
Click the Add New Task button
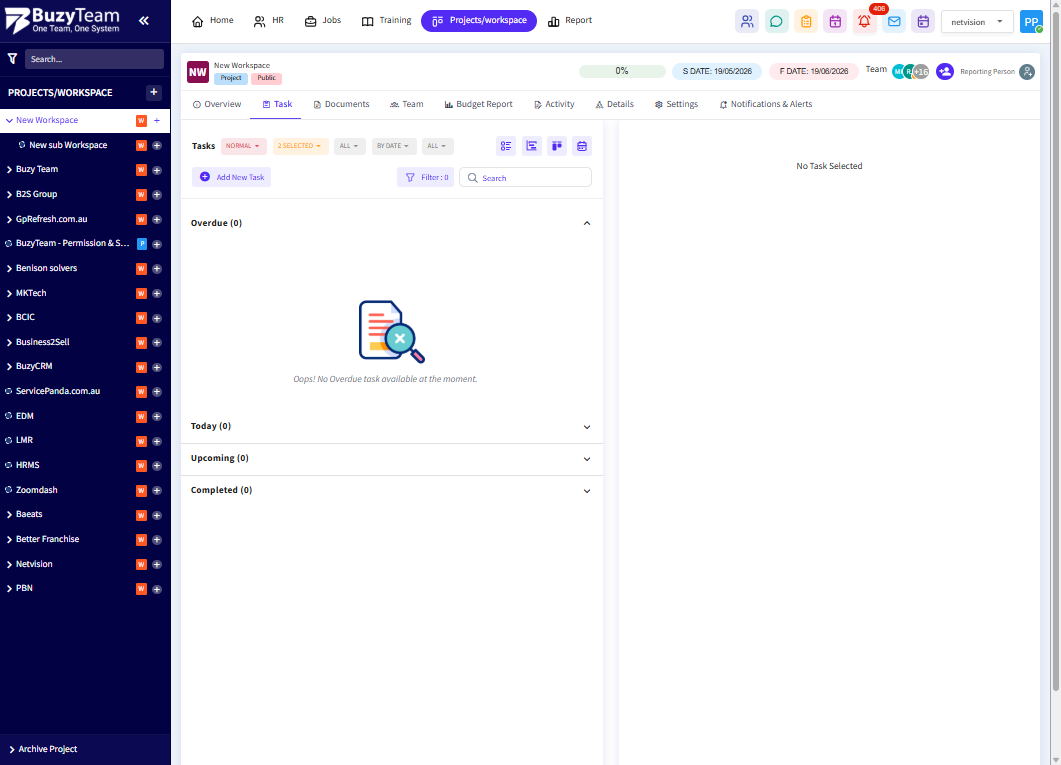pyautogui.click(x=231, y=177)
